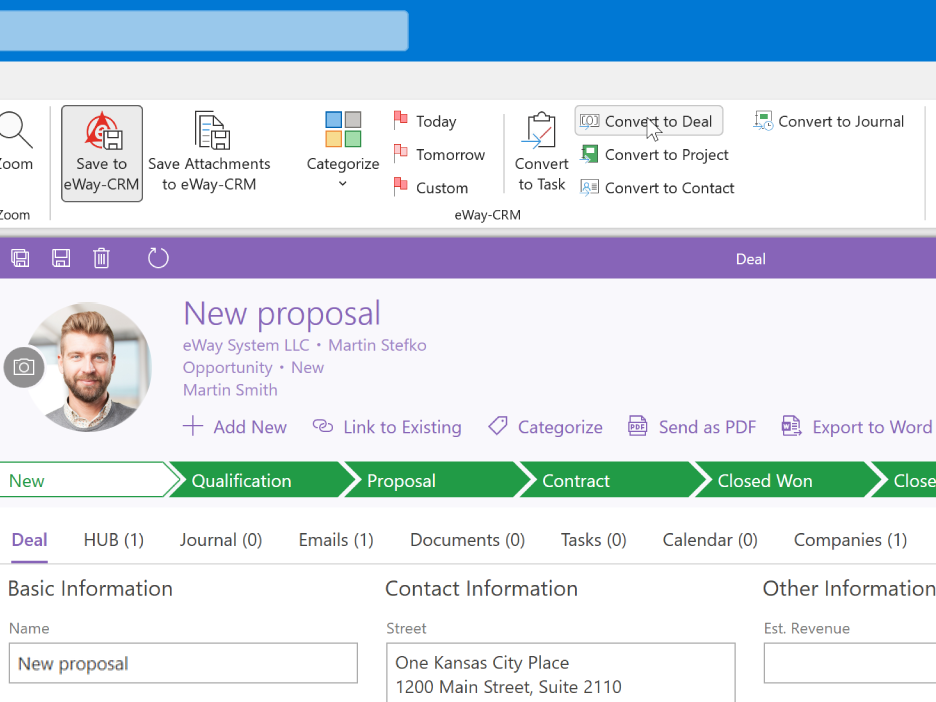Click the Martin Smith owner link
This screenshot has height=702, width=936.
230,390
